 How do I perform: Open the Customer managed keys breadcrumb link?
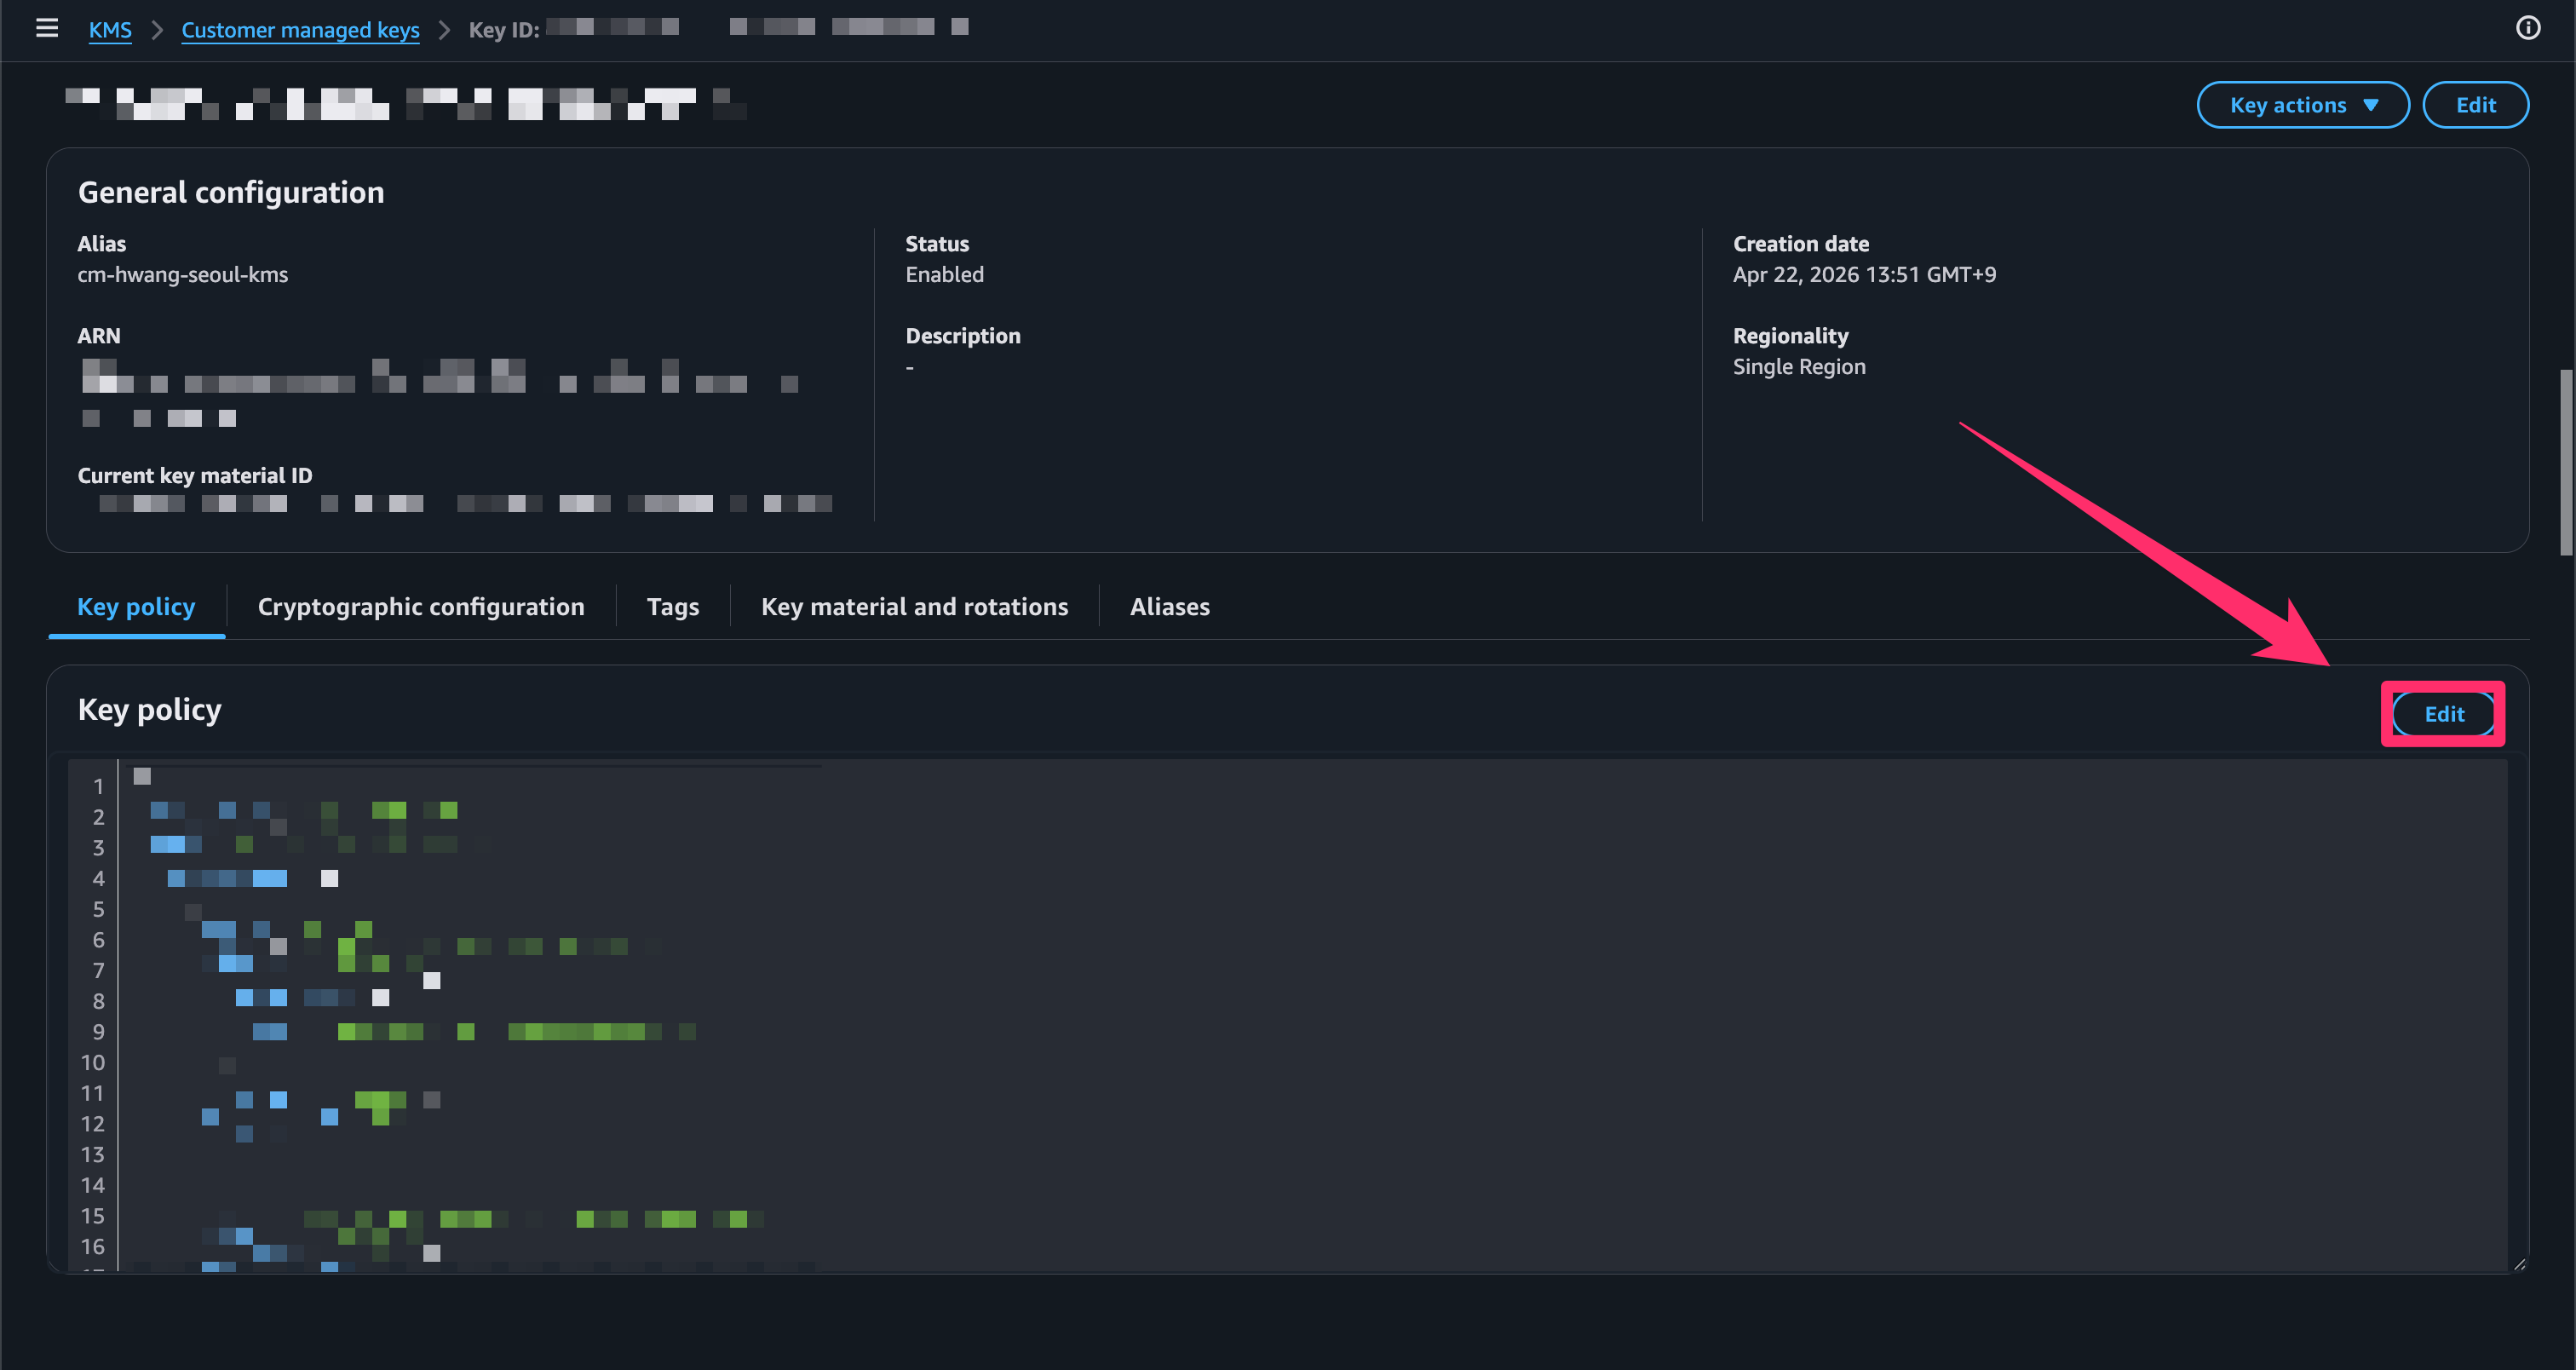(x=300, y=30)
